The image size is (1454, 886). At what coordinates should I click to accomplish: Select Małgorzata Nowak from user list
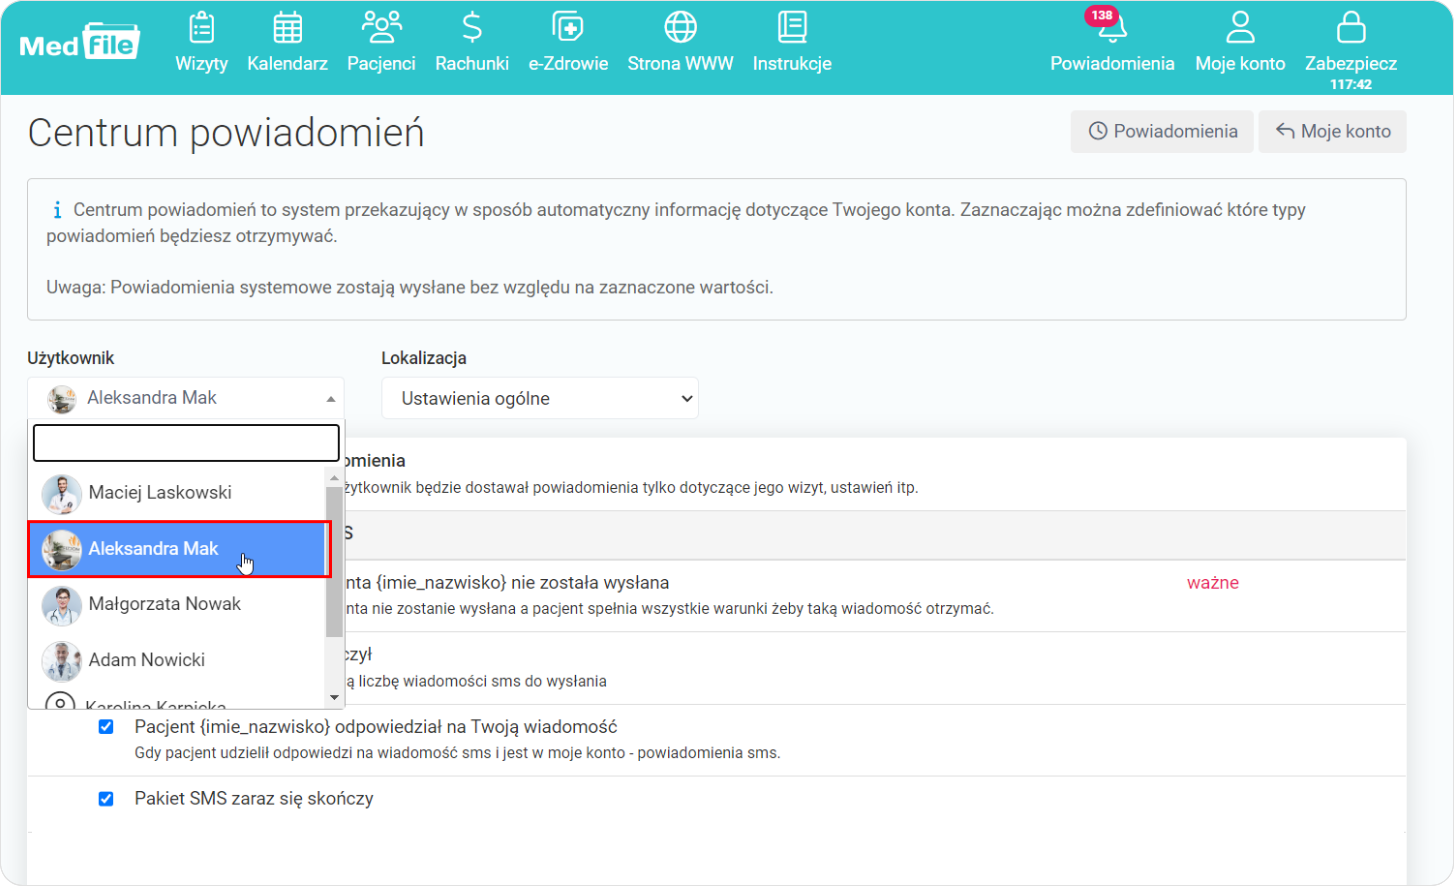177,604
